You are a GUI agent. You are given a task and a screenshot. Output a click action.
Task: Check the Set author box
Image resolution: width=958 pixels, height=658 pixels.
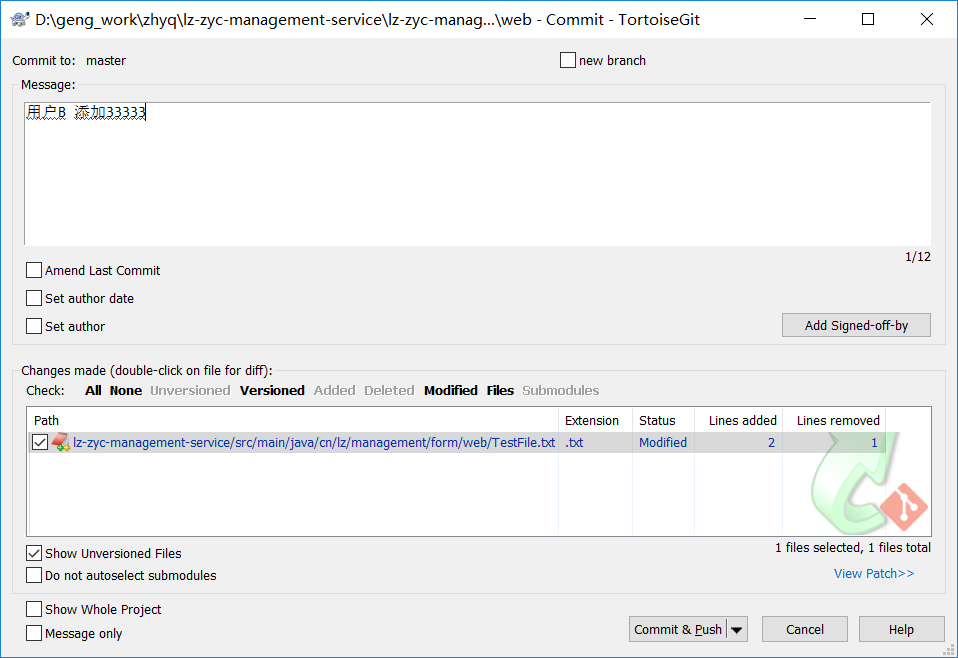[x=34, y=326]
